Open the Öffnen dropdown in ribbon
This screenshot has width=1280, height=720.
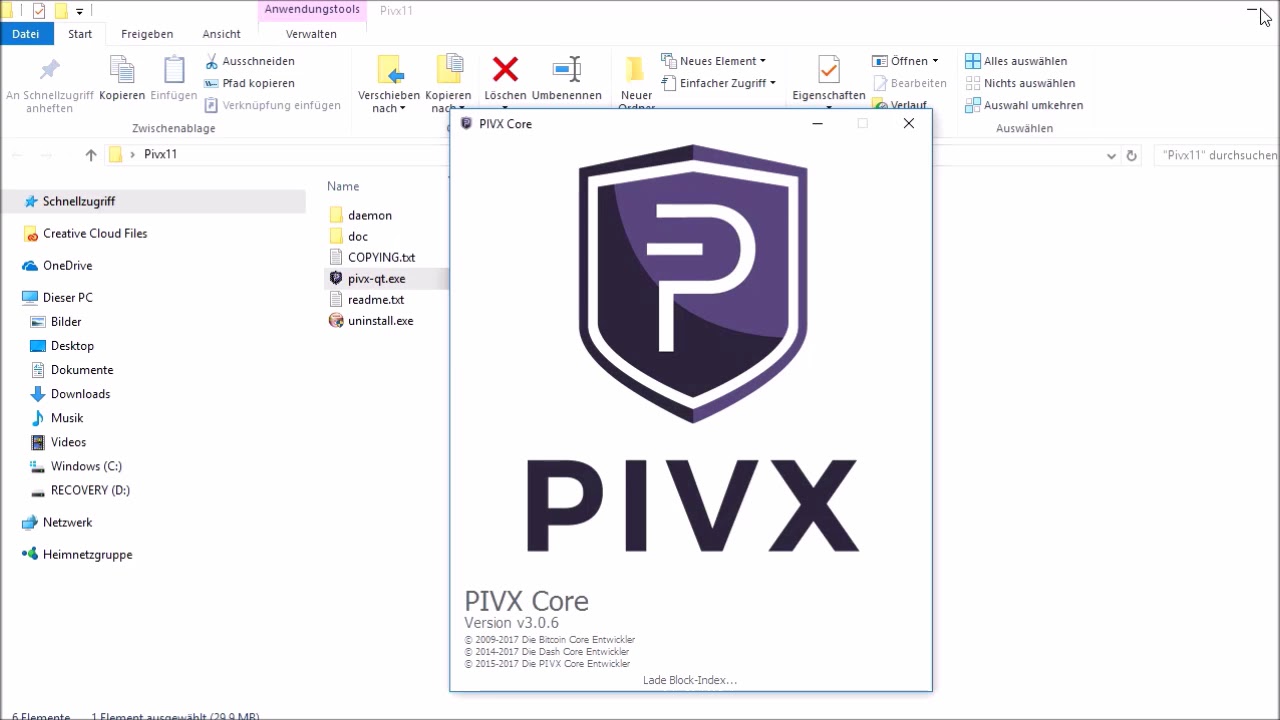tap(905, 61)
